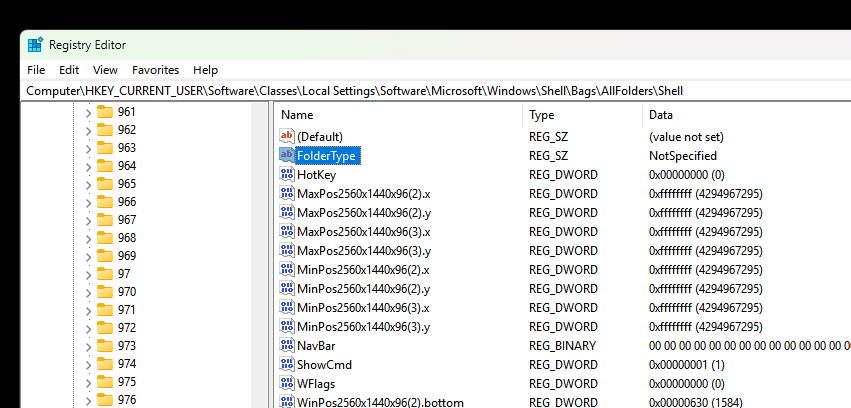This screenshot has height=408, width=851.
Task: Open the File menu
Action: click(x=36, y=70)
